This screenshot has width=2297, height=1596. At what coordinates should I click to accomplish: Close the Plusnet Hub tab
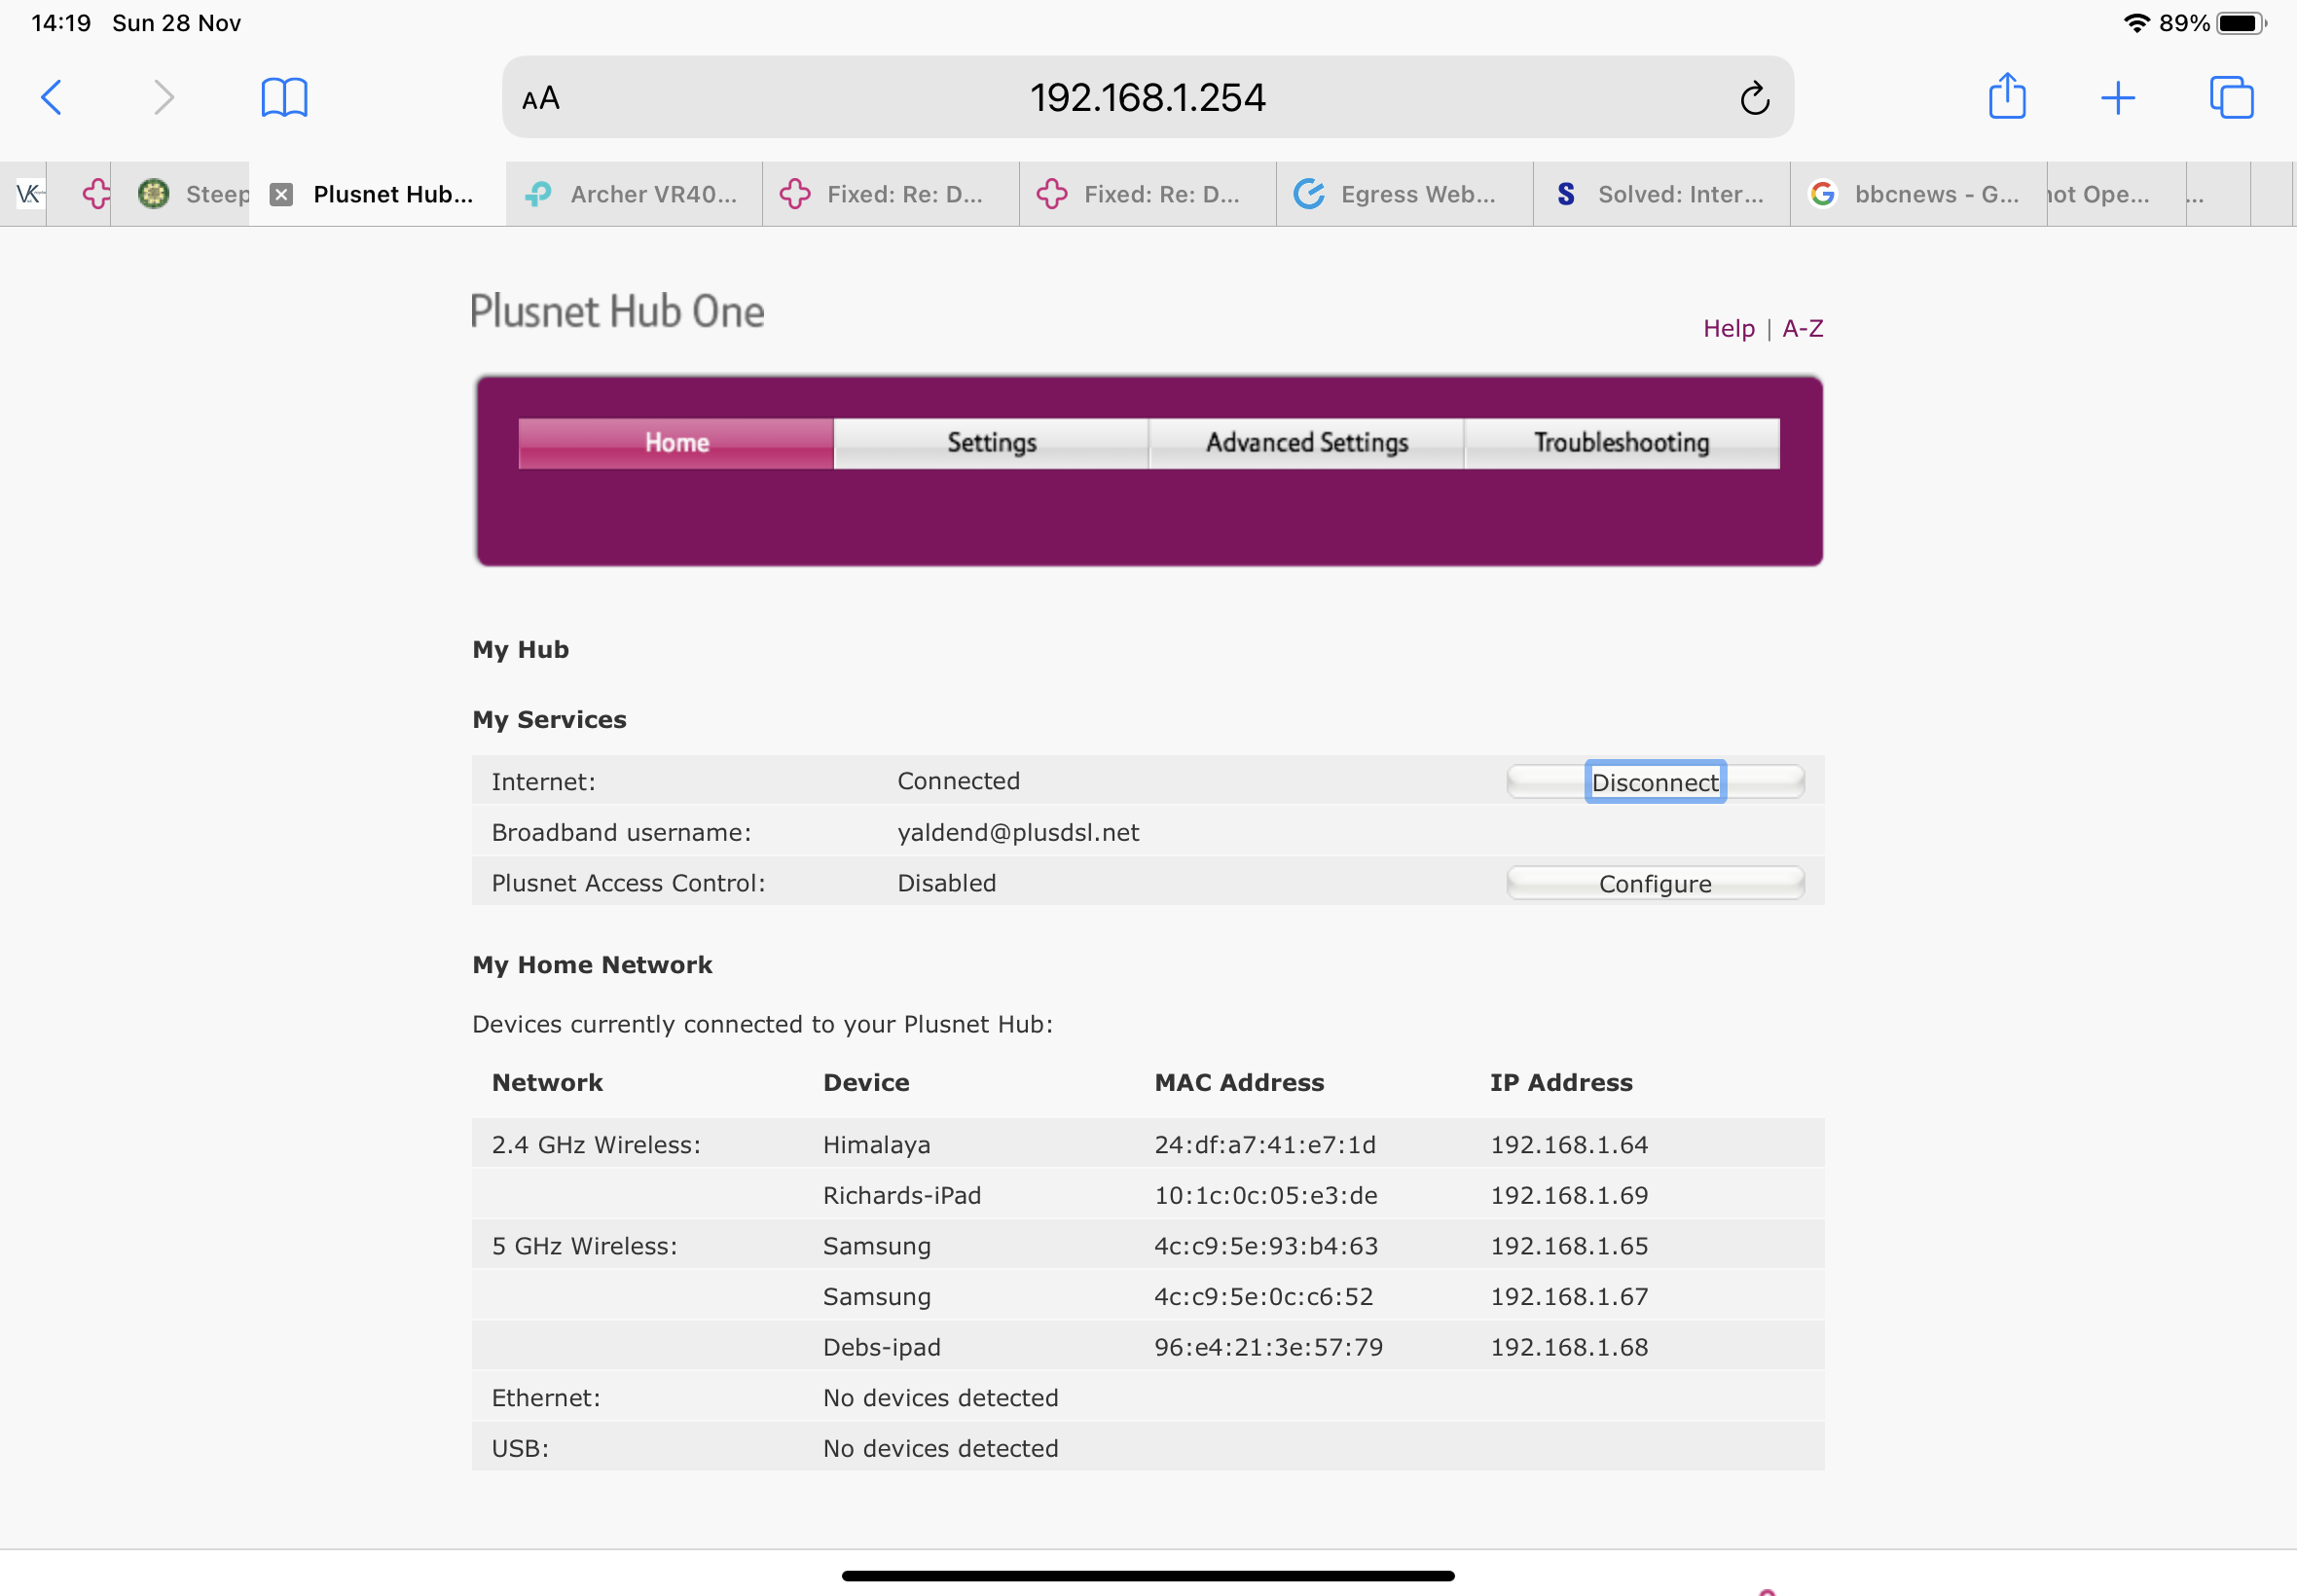click(281, 194)
